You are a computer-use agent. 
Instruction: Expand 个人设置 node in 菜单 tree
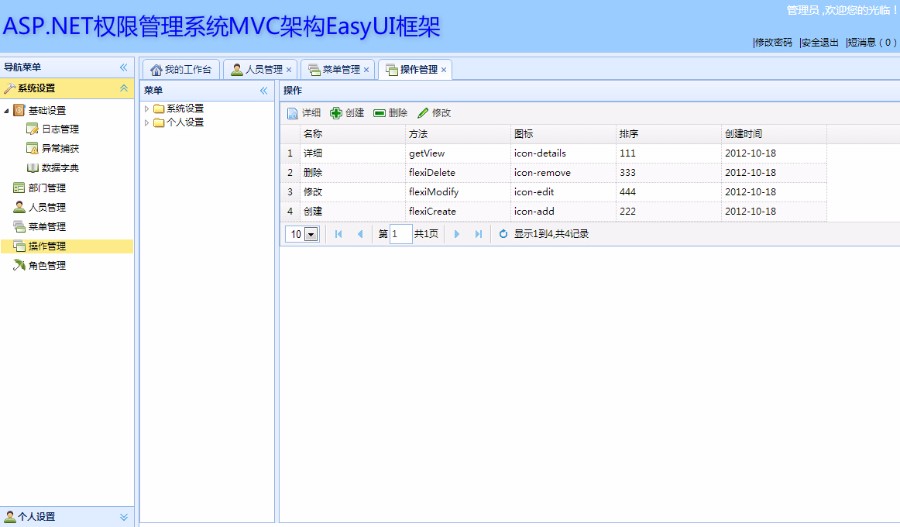click(146, 122)
